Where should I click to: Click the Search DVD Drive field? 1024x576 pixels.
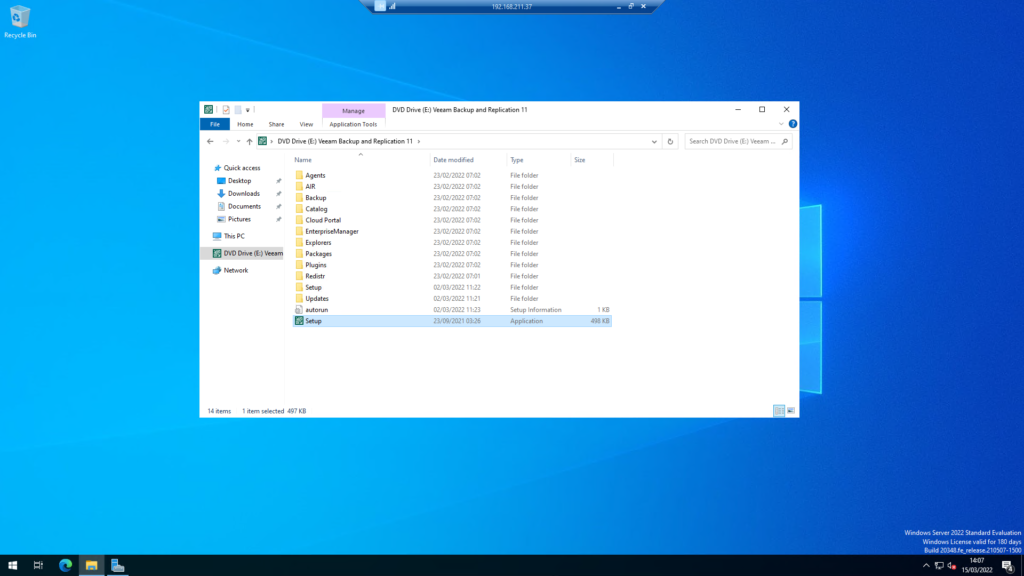click(x=733, y=141)
